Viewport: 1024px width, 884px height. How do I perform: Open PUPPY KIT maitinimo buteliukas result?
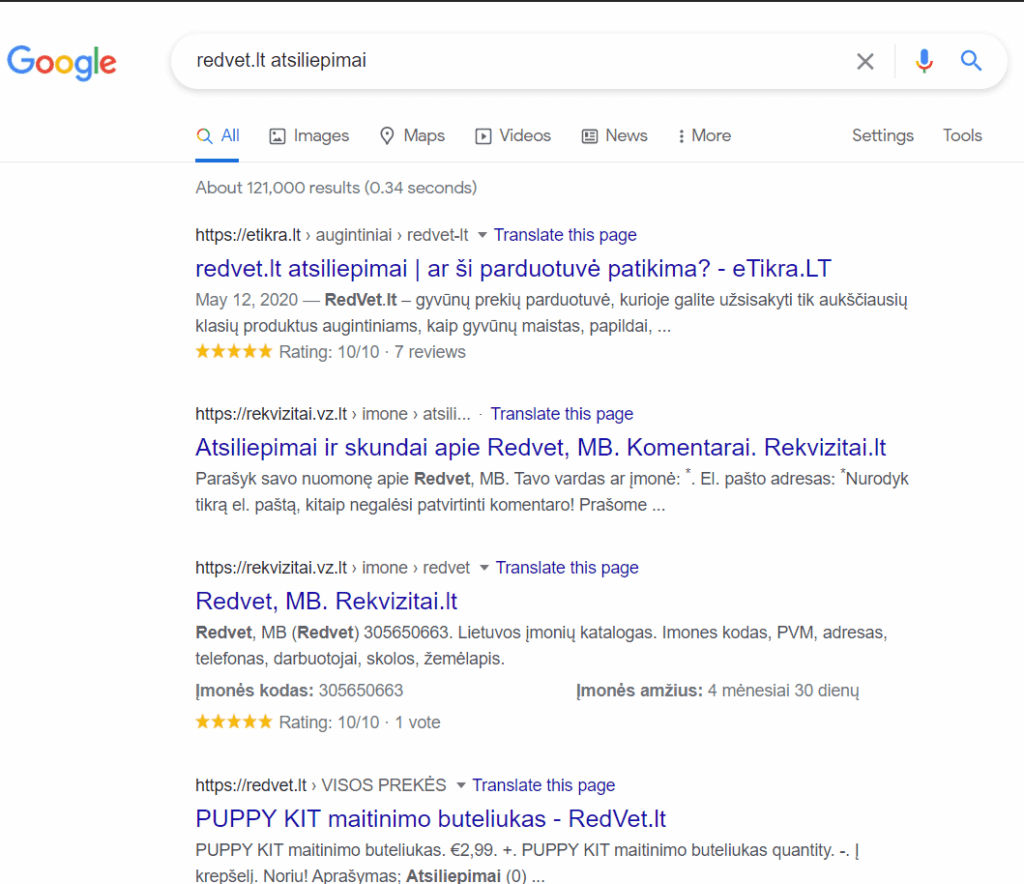[430, 819]
